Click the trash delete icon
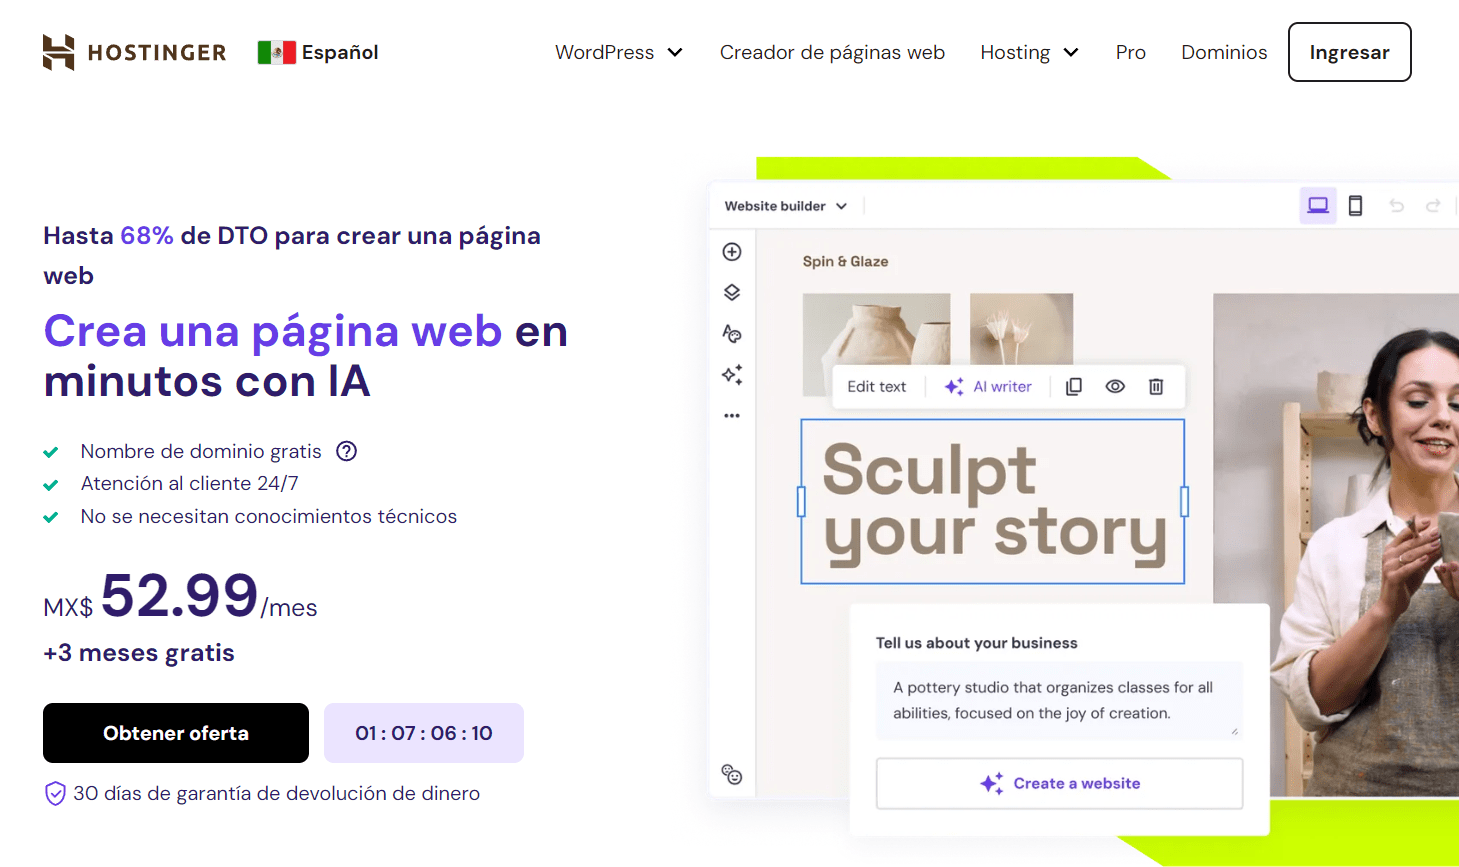Viewport: 1459px width, 867px height. tap(1156, 387)
